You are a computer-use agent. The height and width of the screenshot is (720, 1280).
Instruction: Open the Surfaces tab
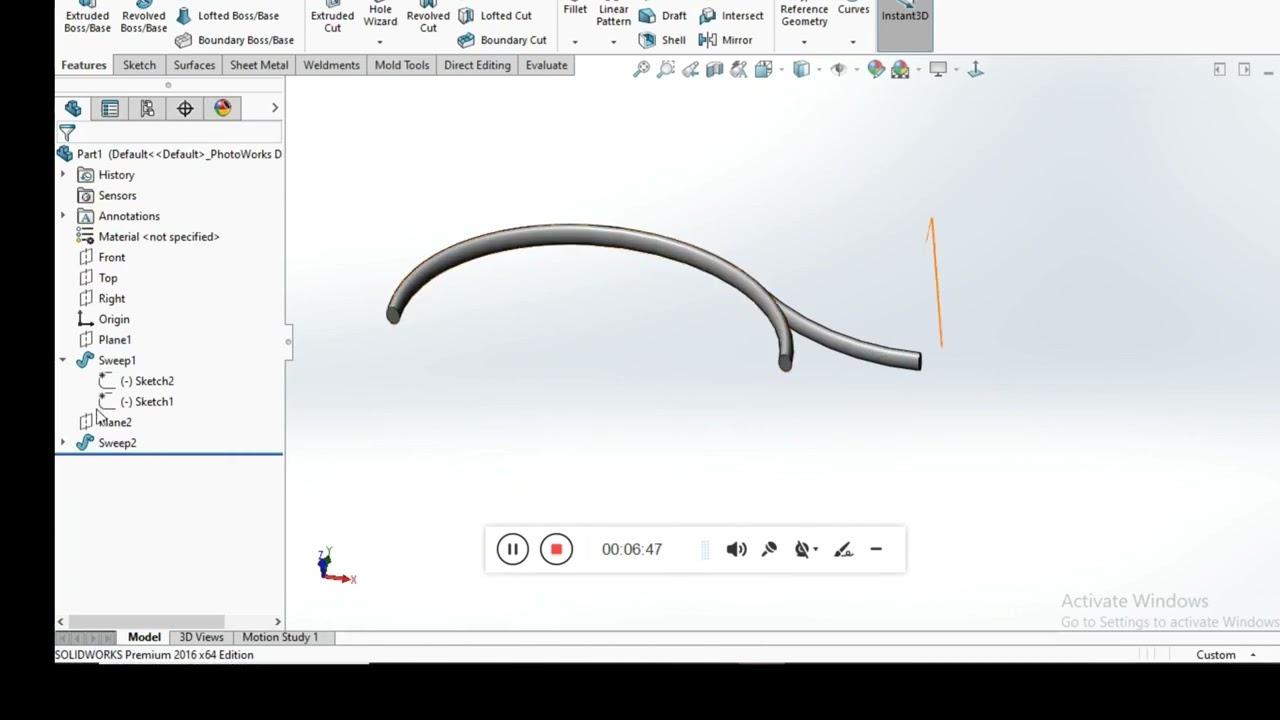point(194,65)
